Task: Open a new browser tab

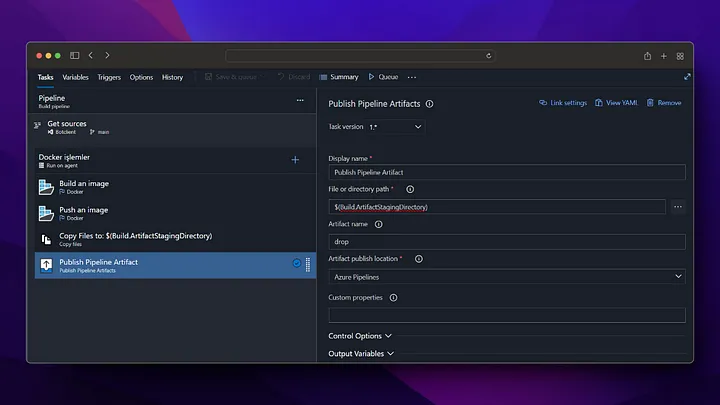Action: point(664,56)
